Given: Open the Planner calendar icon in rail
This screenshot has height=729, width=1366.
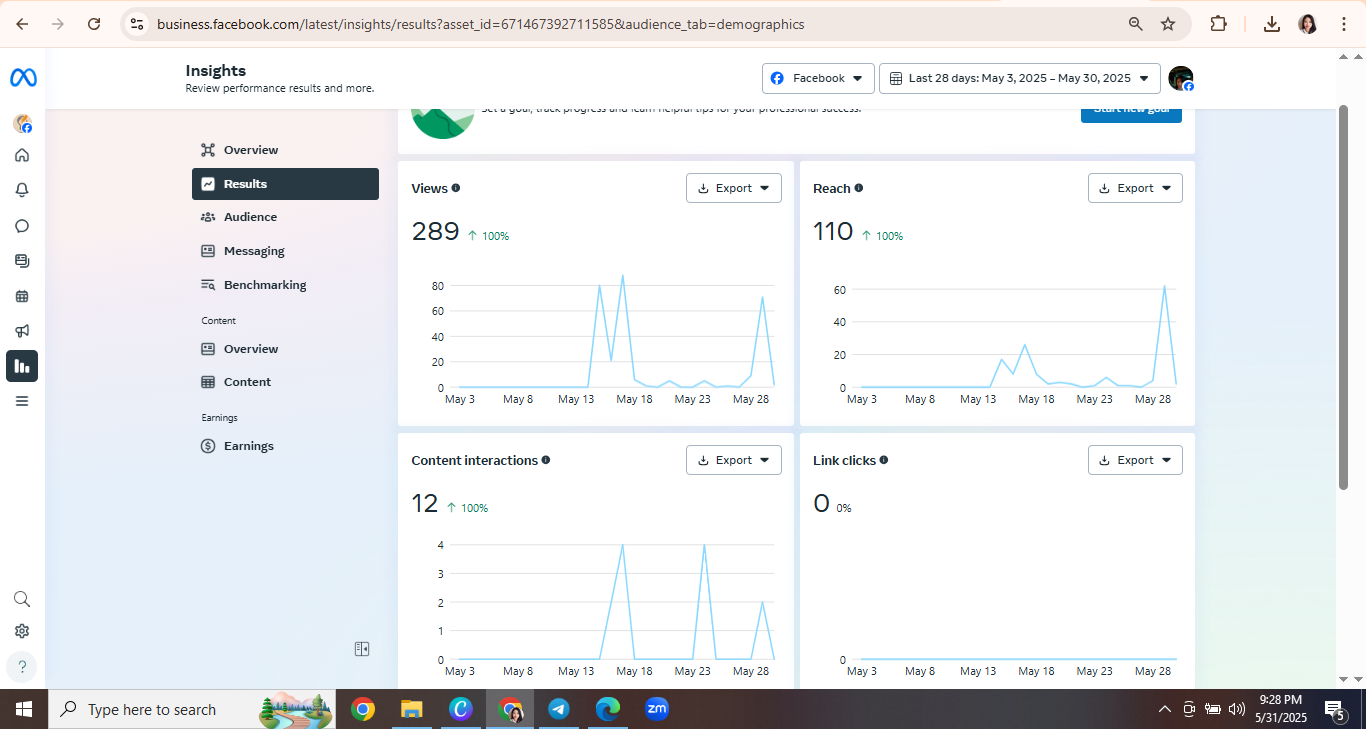Looking at the screenshot, I should (22, 296).
